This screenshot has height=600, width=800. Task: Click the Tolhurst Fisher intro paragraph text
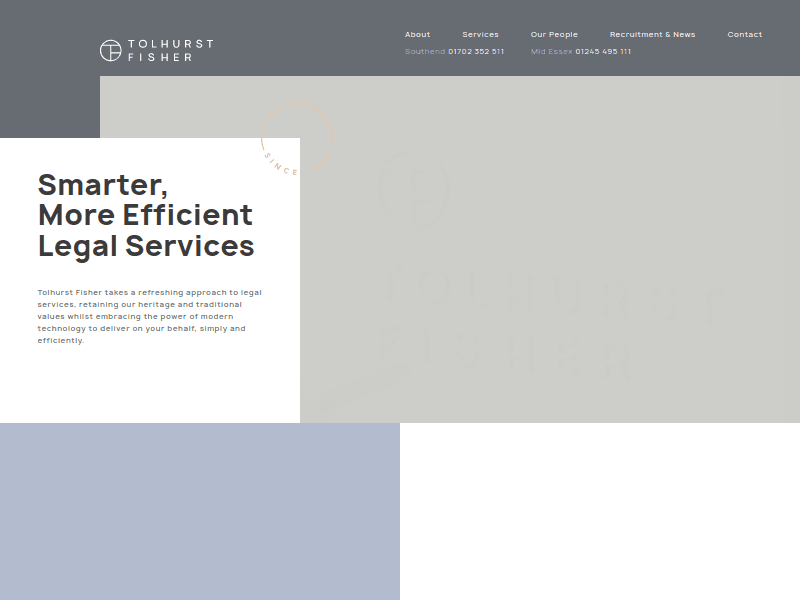(x=150, y=316)
